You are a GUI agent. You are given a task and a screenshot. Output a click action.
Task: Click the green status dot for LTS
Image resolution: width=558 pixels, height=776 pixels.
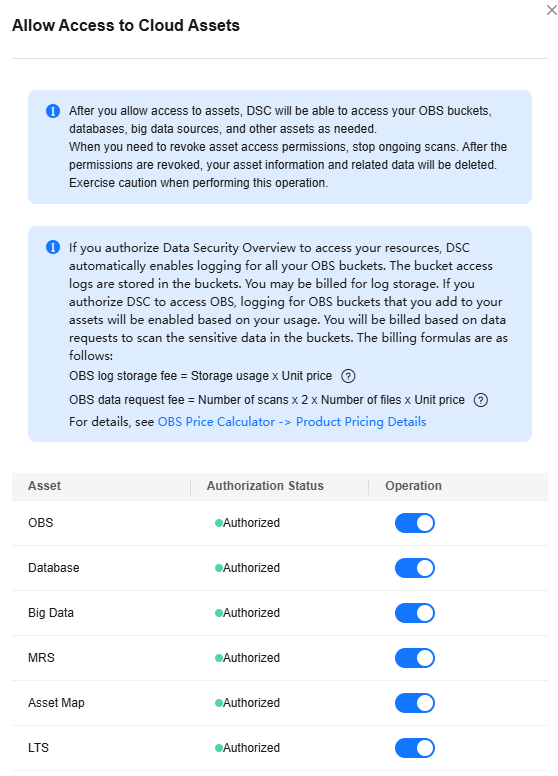click(x=219, y=748)
